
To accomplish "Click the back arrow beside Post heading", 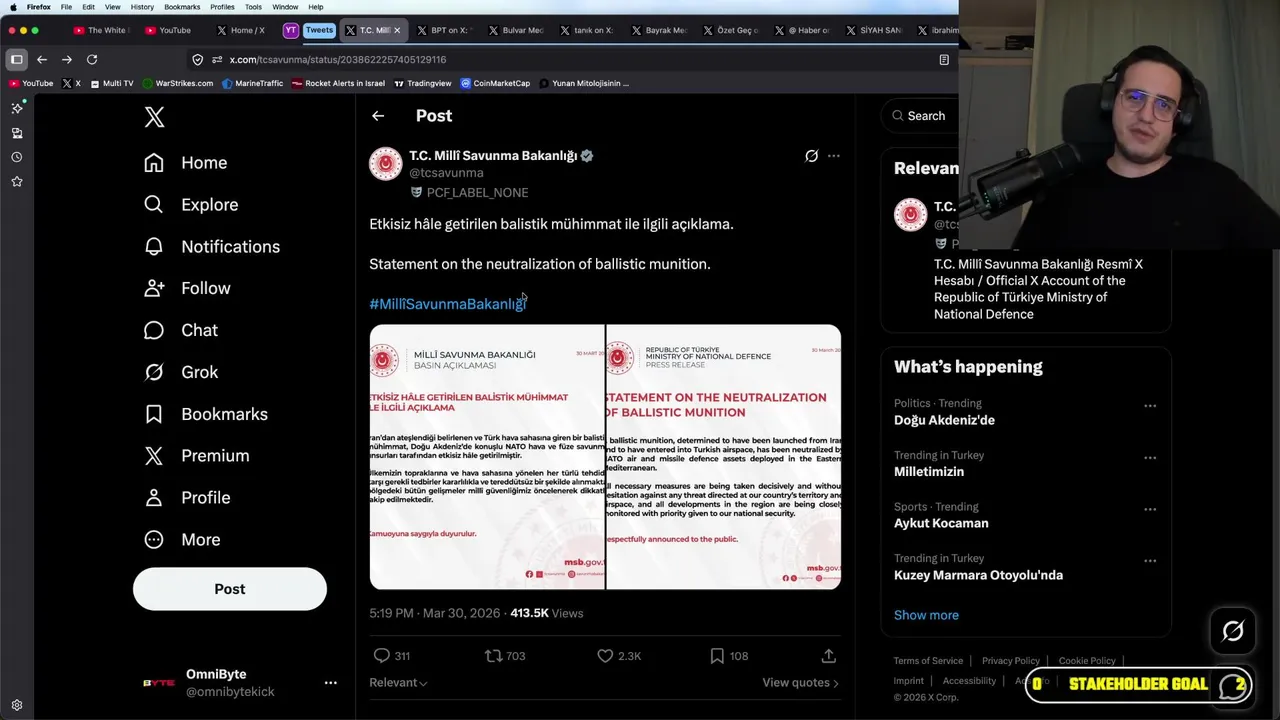I will coord(378,116).
